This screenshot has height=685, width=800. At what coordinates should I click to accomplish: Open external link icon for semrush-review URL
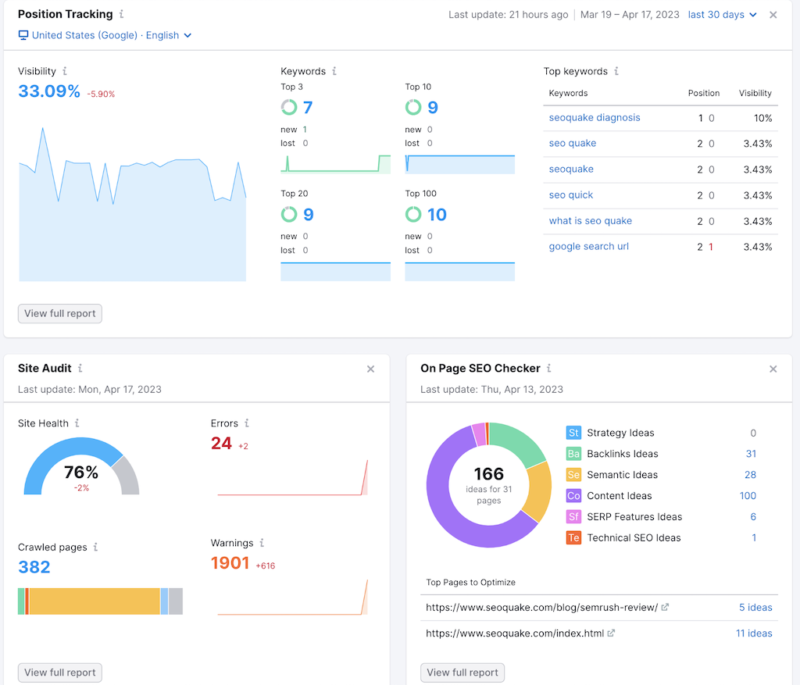665,608
